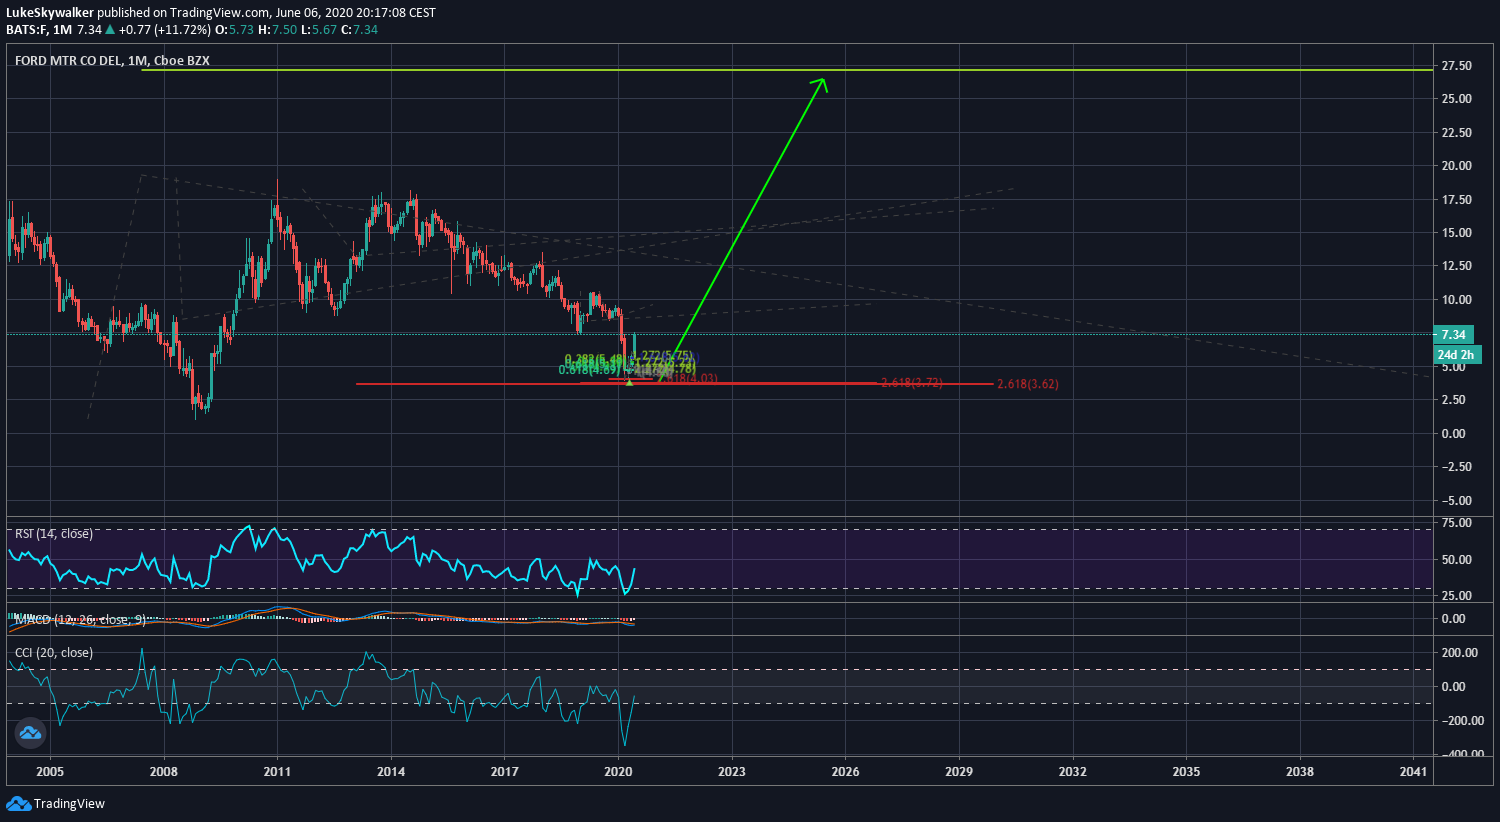Click the 75.00 level on RSI axis
This screenshot has height=822, width=1500.
point(1457,523)
